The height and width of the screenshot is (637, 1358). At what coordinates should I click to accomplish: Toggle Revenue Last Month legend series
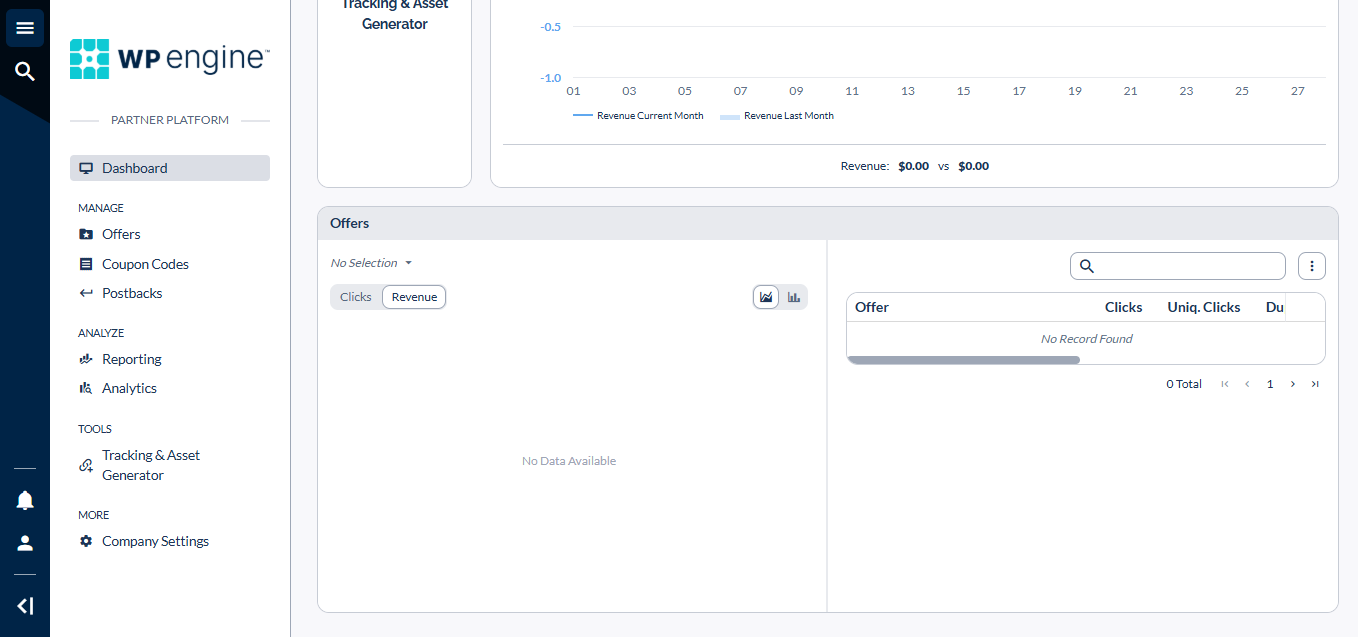(777, 116)
